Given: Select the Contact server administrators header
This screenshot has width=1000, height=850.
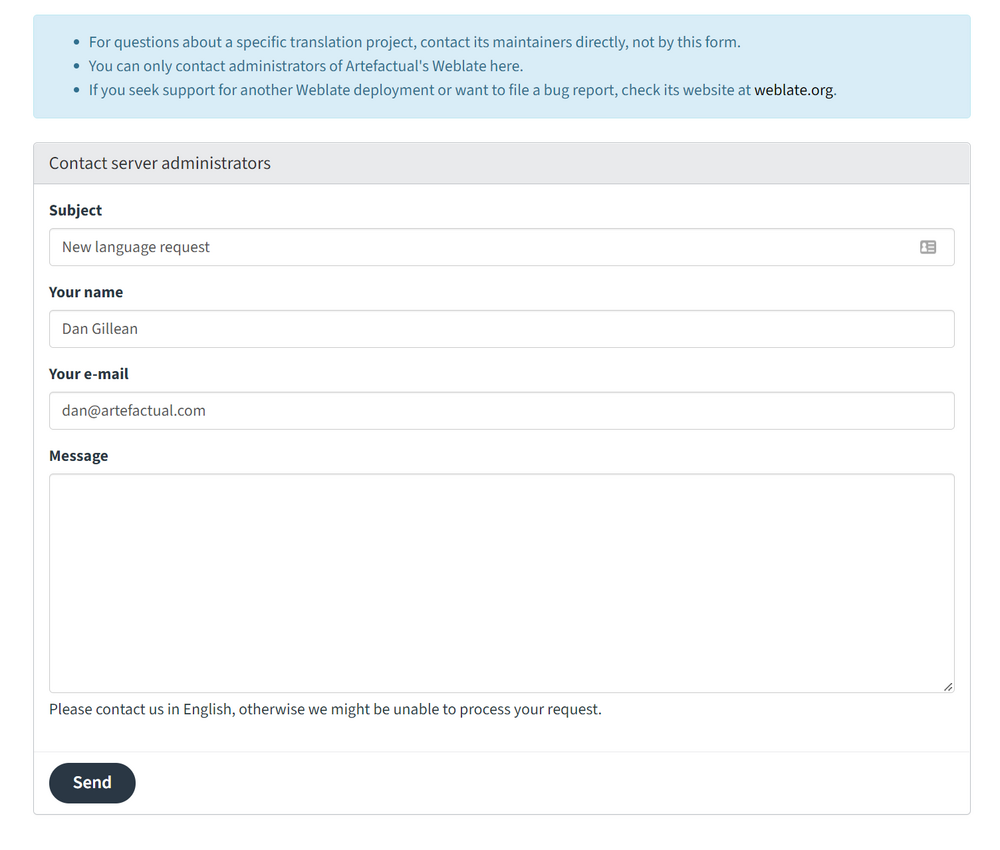Looking at the screenshot, I should pos(160,163).
